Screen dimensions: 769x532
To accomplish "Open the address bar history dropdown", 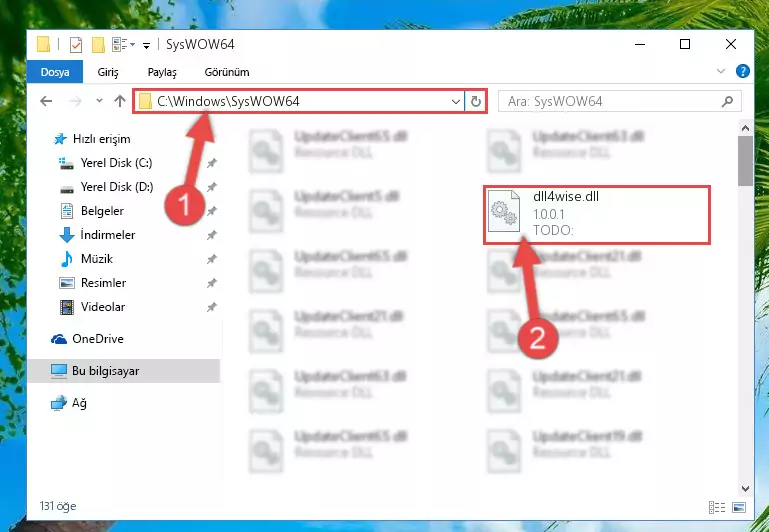I will pos(456,101).
